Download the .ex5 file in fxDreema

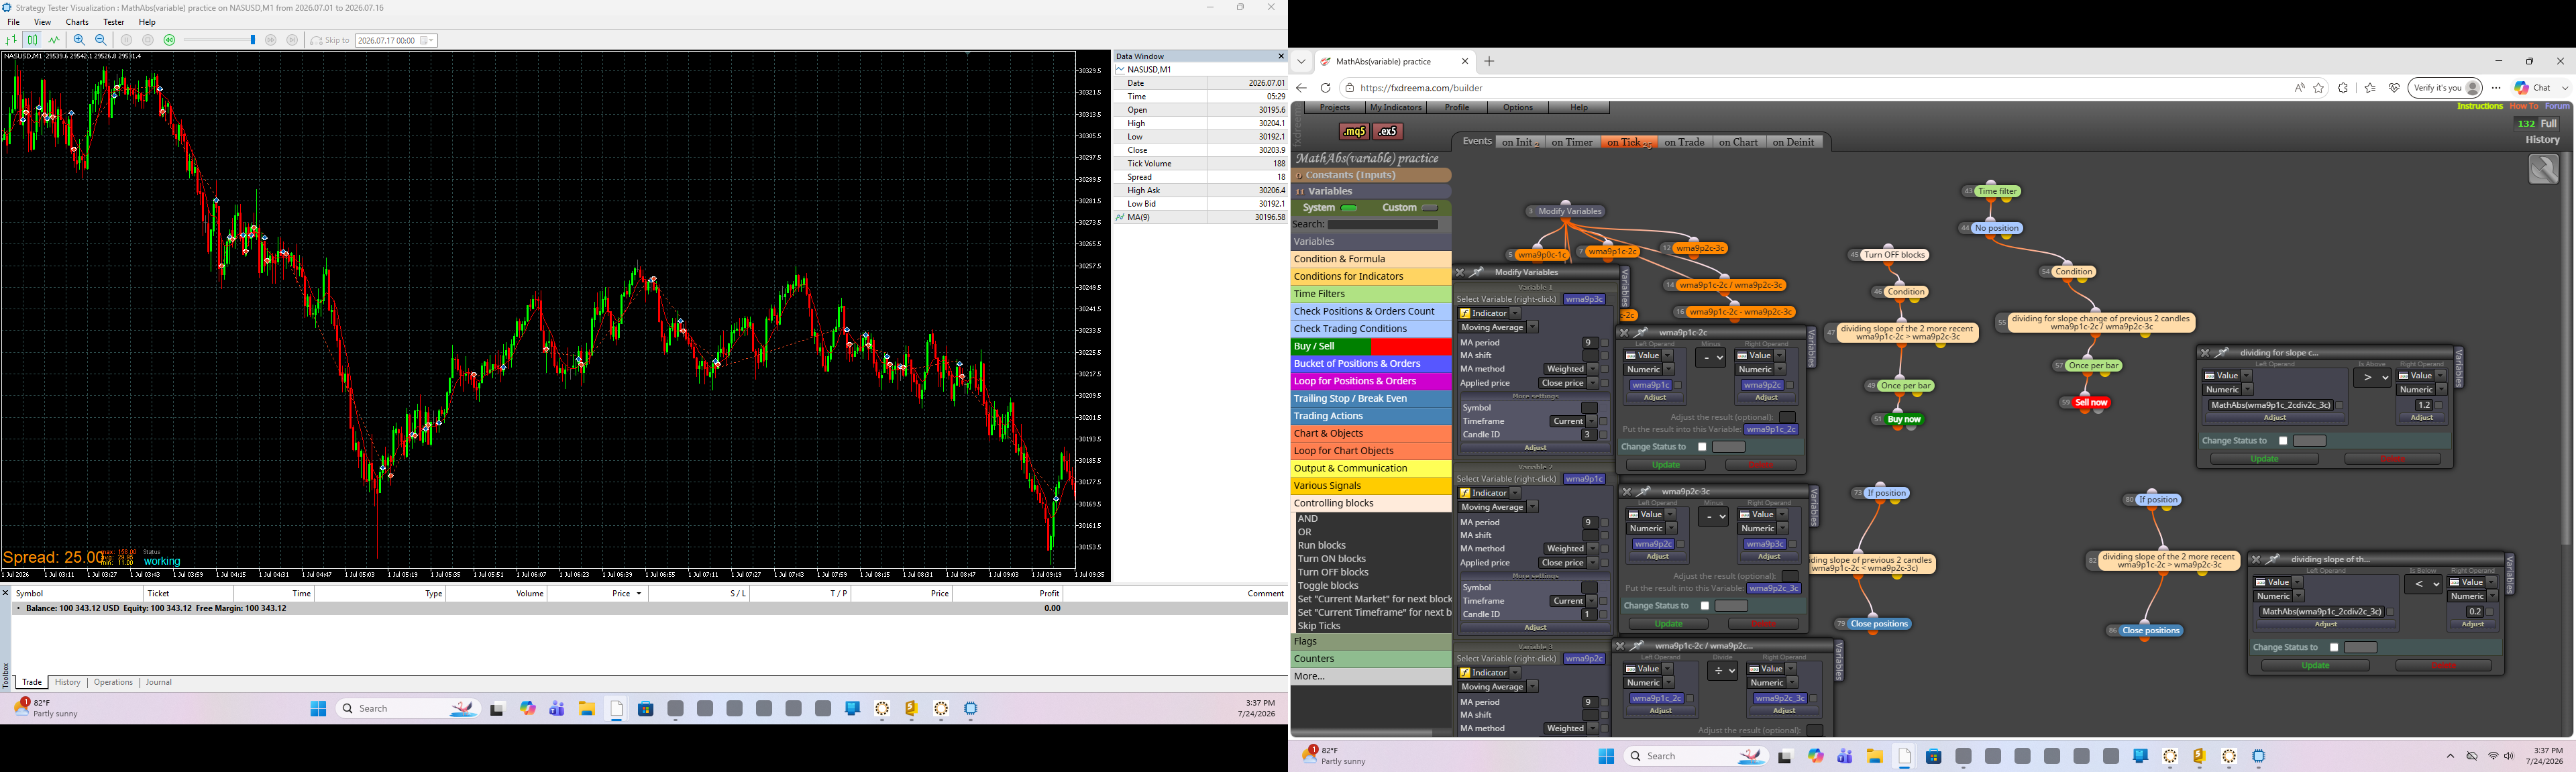pyautogui.click(x=1388, y=131)
